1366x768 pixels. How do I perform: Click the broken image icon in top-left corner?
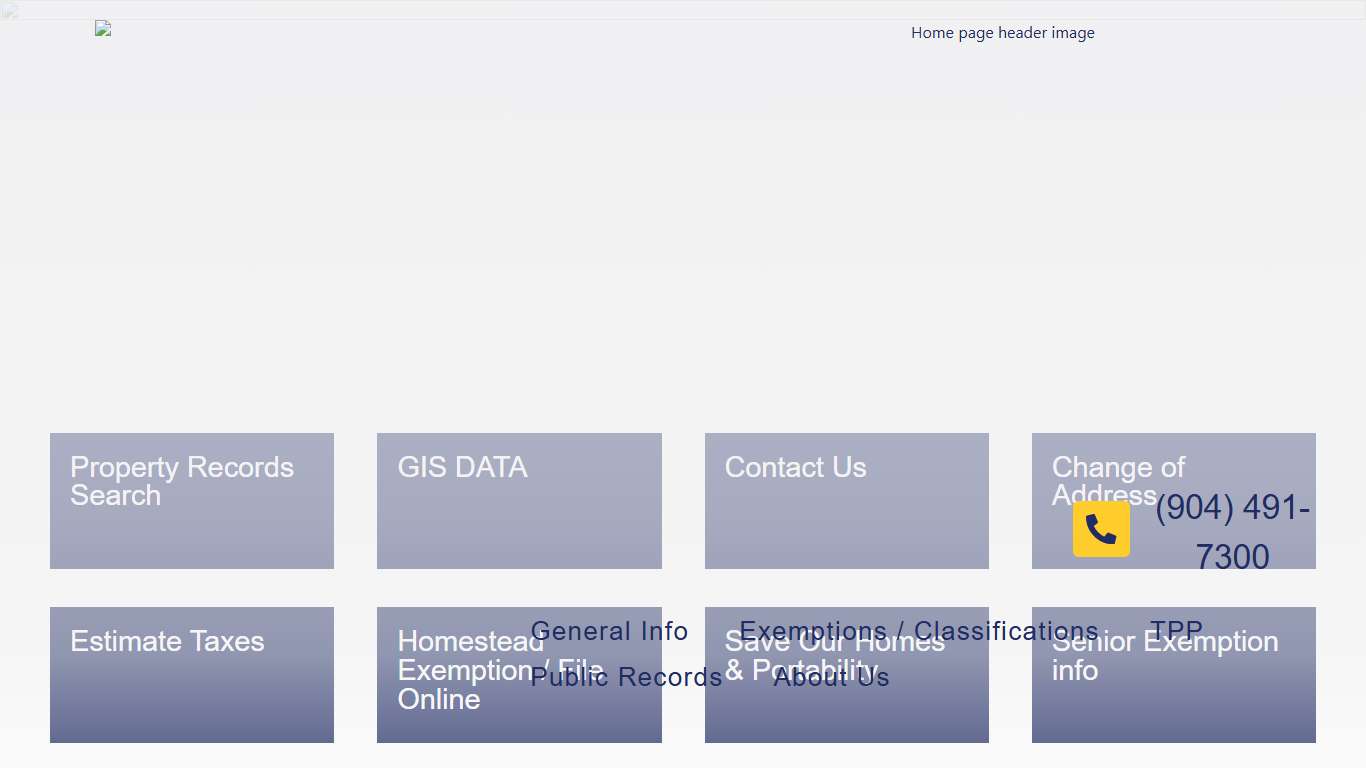pos(9,11)
